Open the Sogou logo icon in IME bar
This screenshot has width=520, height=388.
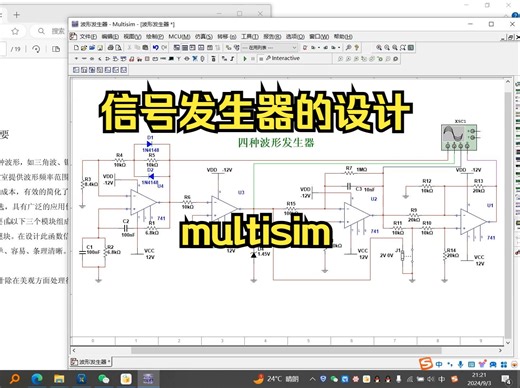click(x=426, y=364)
